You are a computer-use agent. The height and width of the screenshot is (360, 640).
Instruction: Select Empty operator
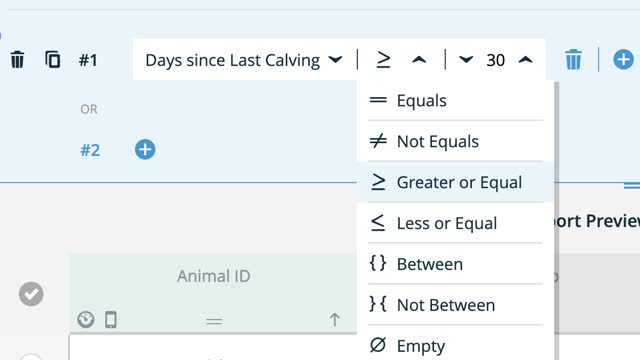click(456, 345)
